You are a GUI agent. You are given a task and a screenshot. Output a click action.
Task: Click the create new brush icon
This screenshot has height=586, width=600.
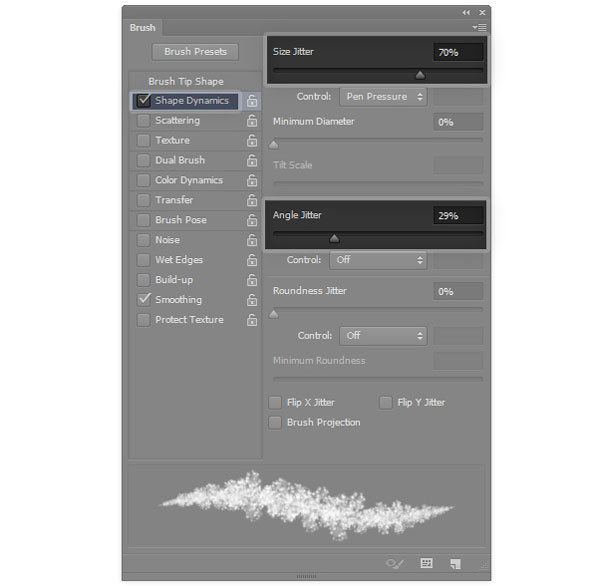click(455, 563)
